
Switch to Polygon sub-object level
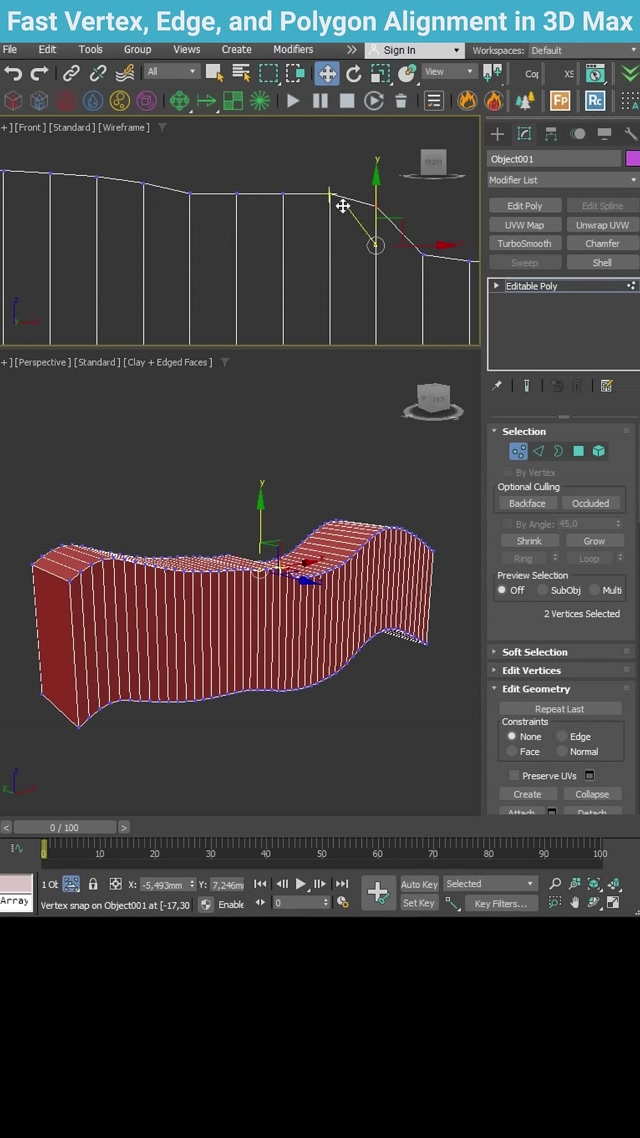pos(578,451)
